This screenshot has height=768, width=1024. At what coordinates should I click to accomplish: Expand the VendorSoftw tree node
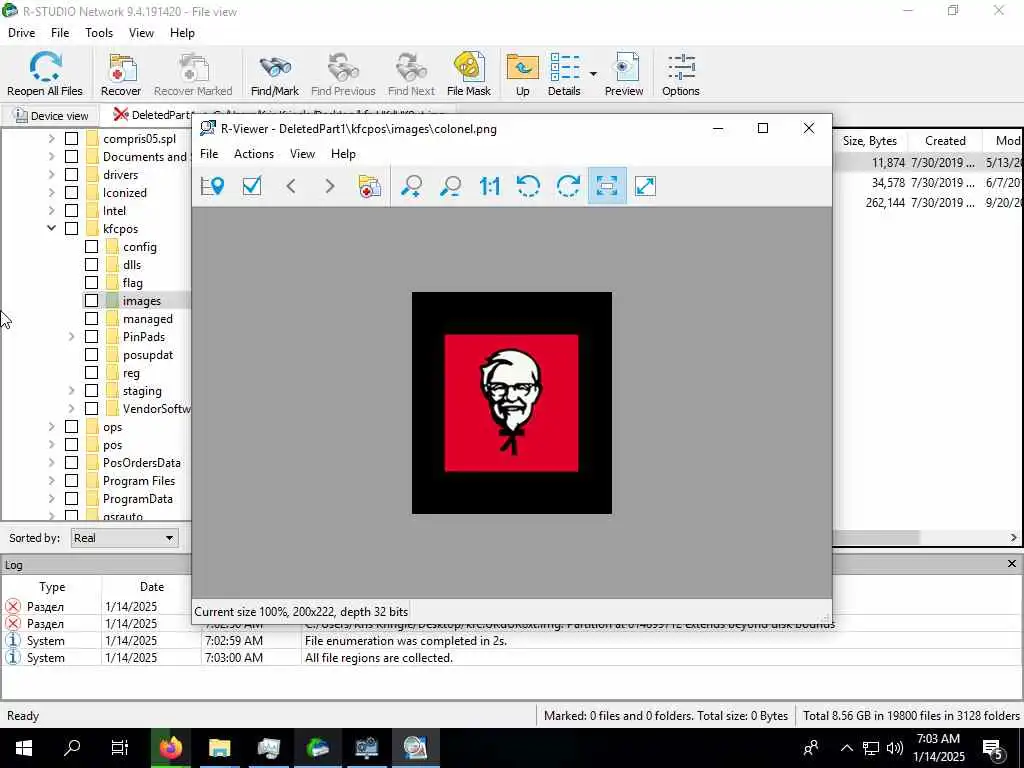point(71,408)
